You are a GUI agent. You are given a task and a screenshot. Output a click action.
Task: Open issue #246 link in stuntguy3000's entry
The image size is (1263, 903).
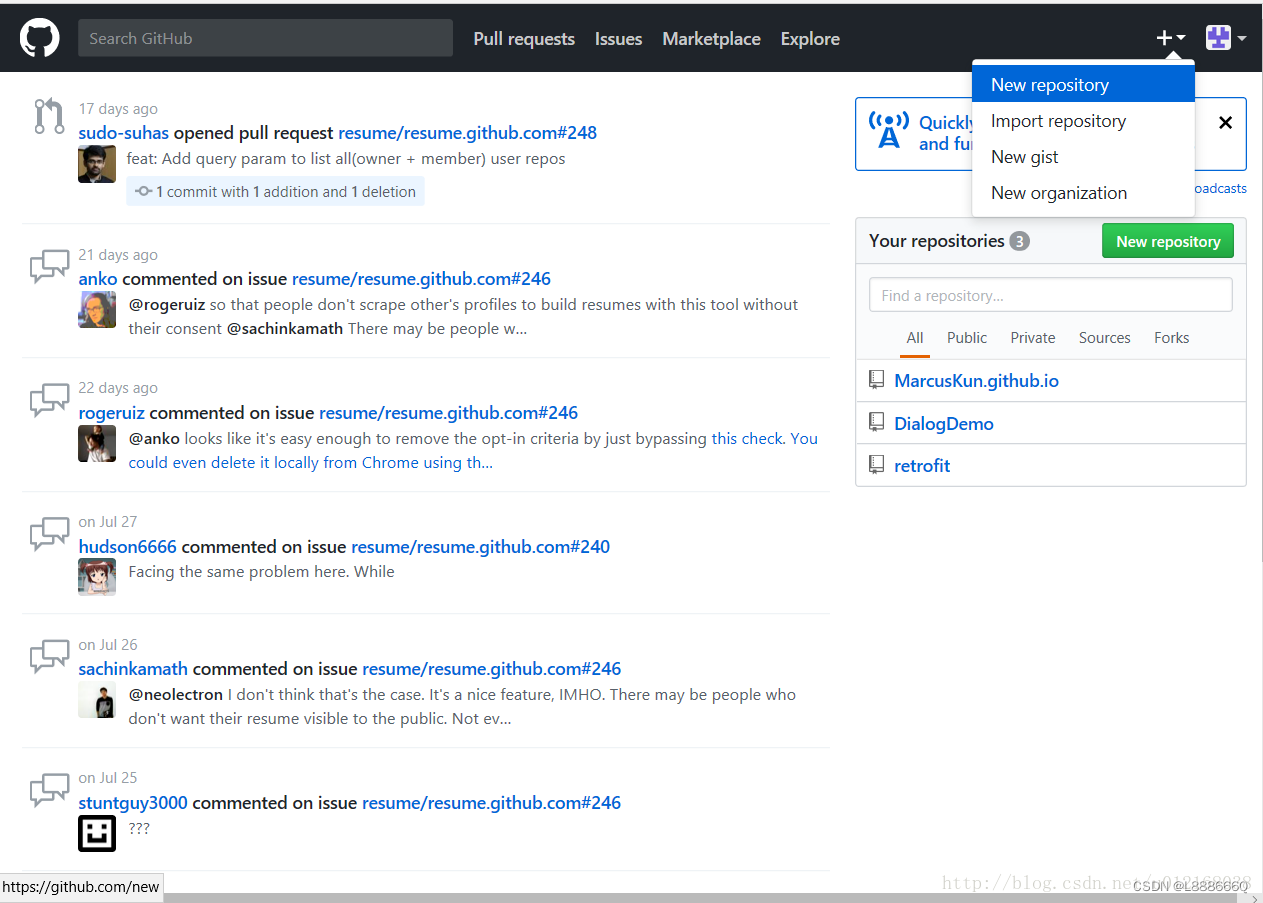492,803
